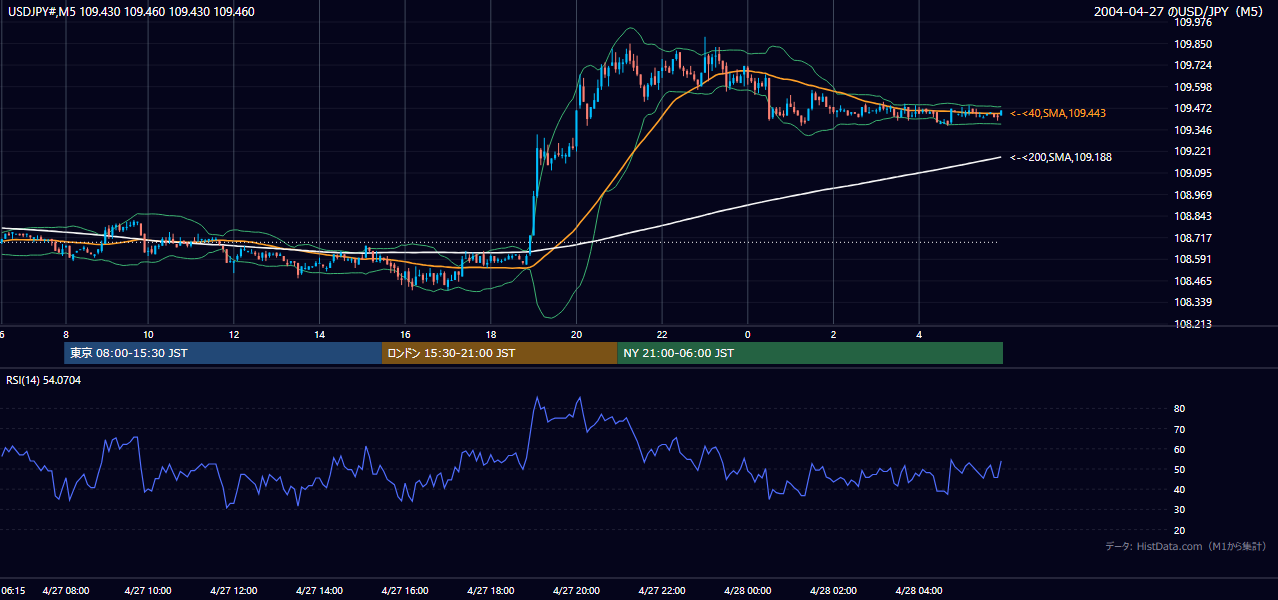
Task: Click hour tick 0 under price chart
Action: click(x=747, y=334)
